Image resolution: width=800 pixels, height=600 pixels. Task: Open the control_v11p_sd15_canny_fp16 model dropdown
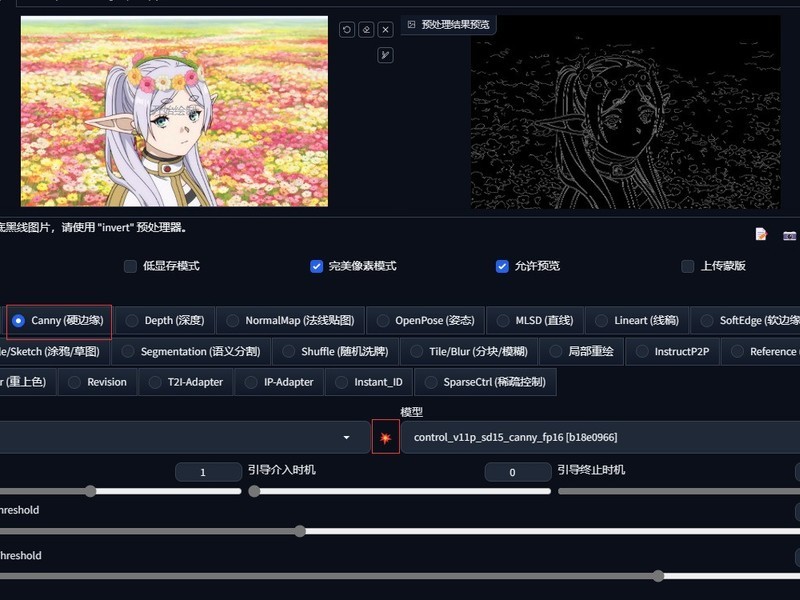click(x=601, y=437)
